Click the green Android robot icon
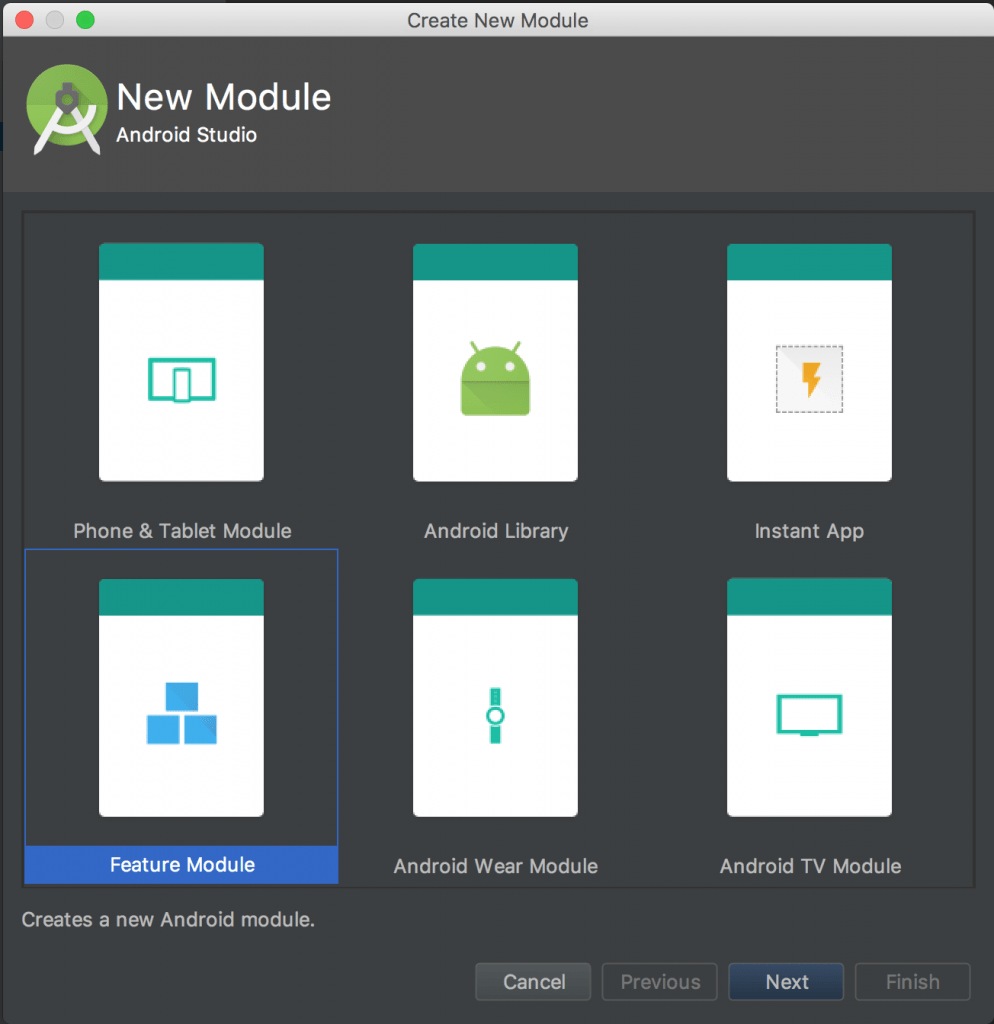Image resolution: width=994 pixels, height=1024 pixels. (x=495, y=380)
